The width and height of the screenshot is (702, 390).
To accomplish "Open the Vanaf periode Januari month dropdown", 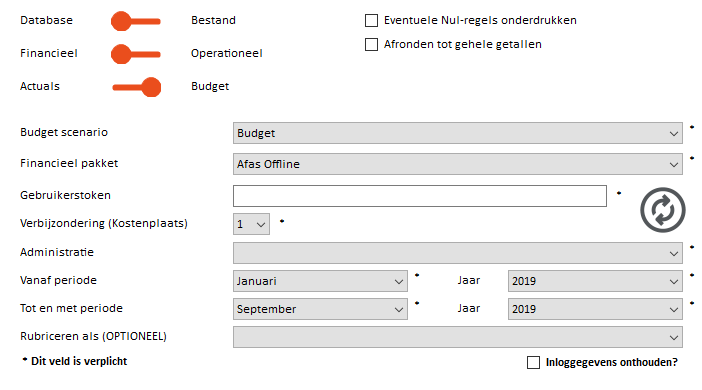I will 320,281.
